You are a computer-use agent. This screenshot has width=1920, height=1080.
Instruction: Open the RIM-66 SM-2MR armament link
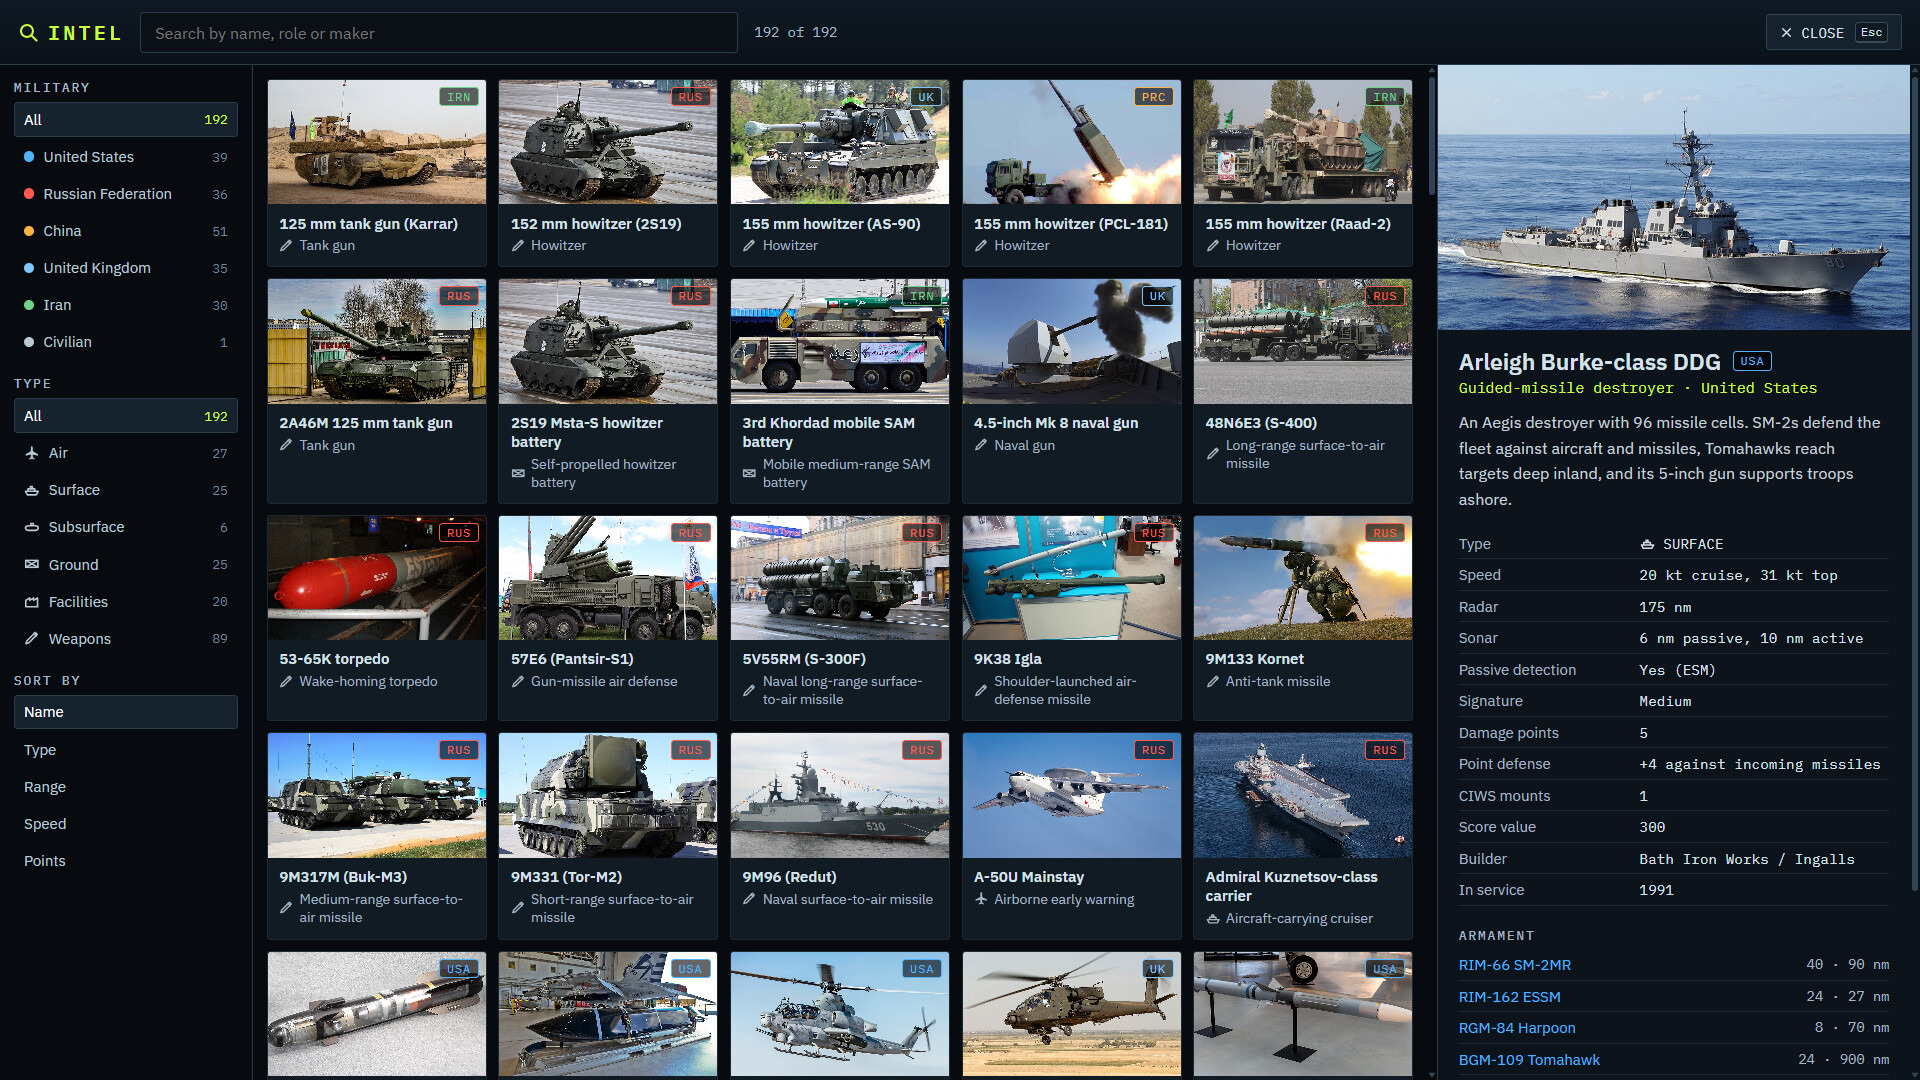(1514, 965)
